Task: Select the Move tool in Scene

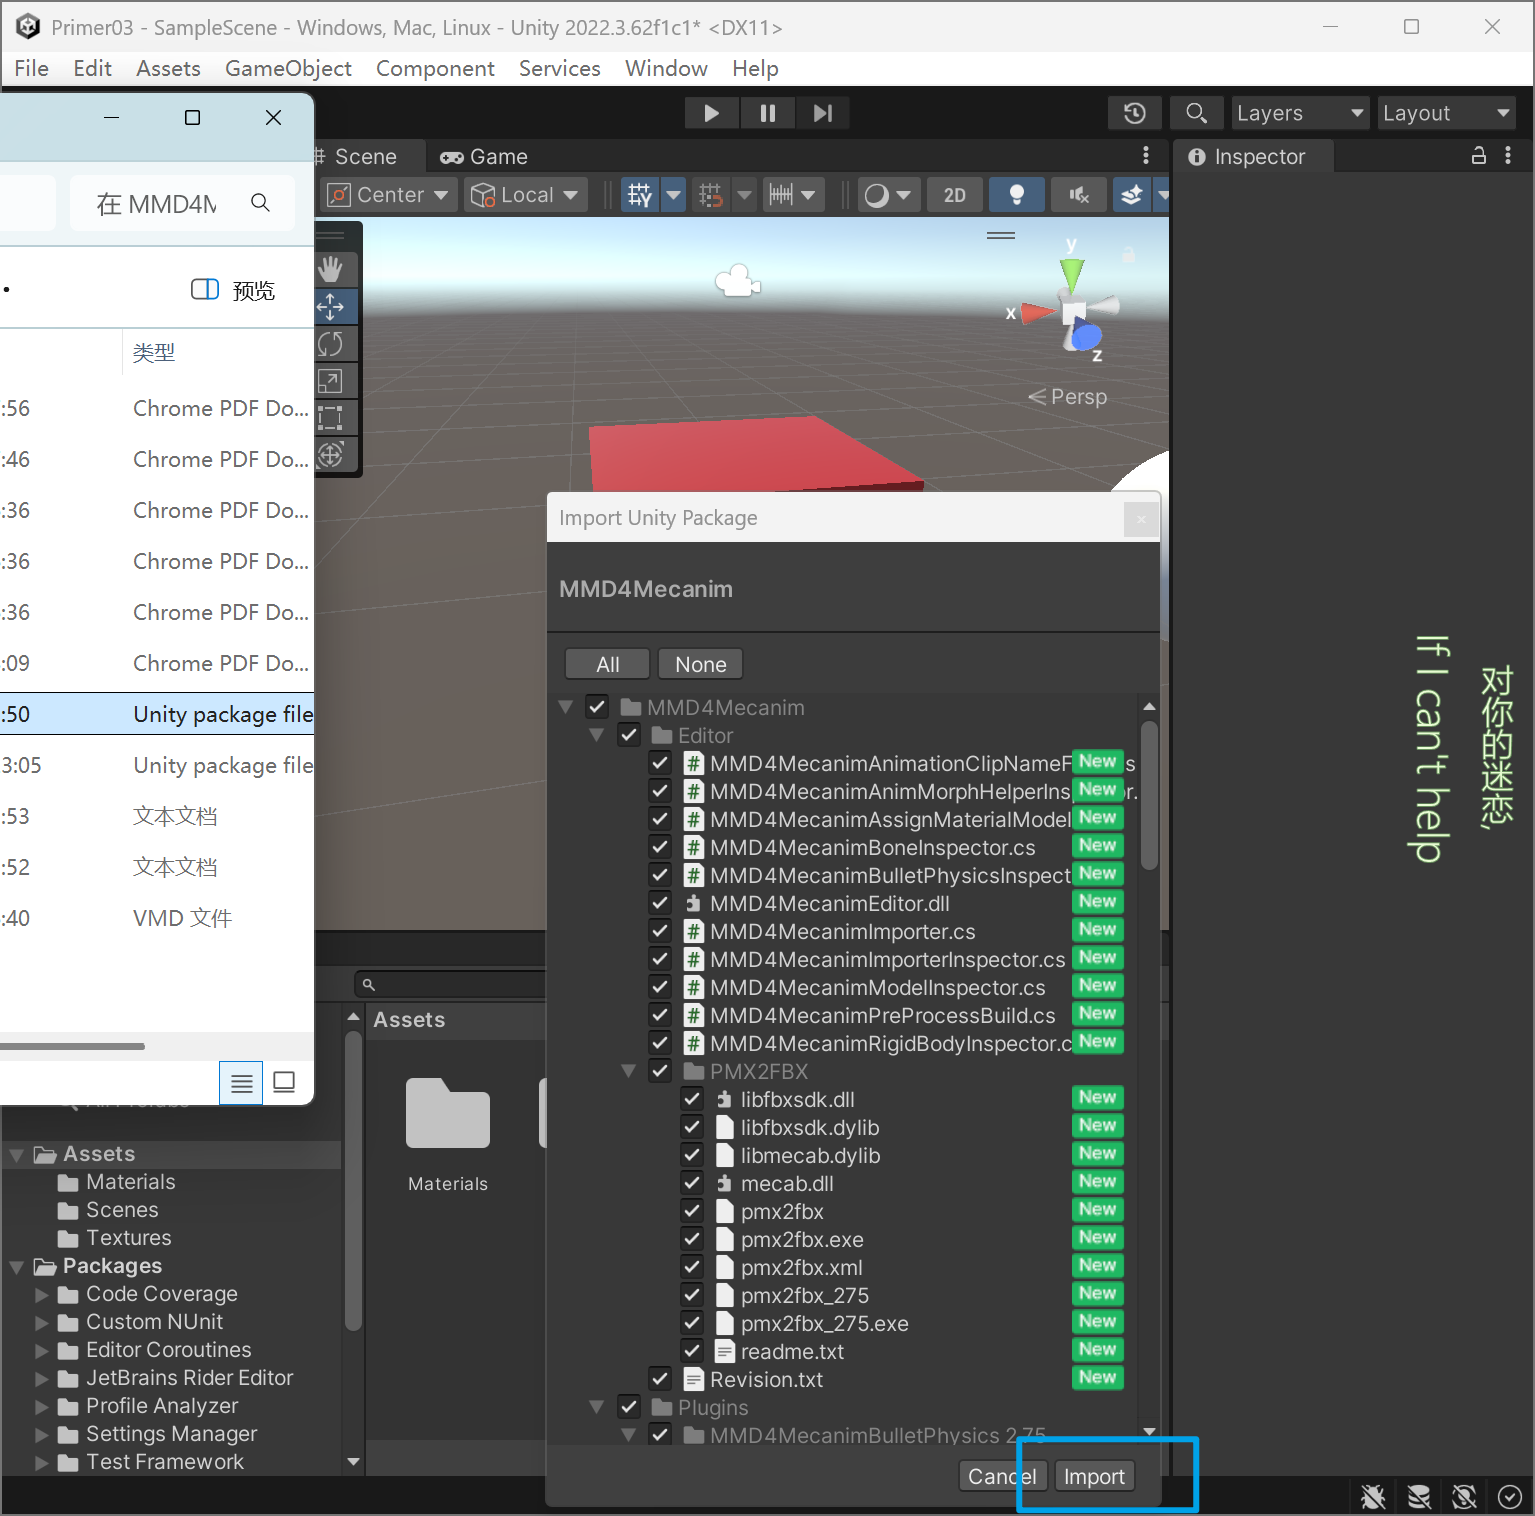Action: (331, 307)
